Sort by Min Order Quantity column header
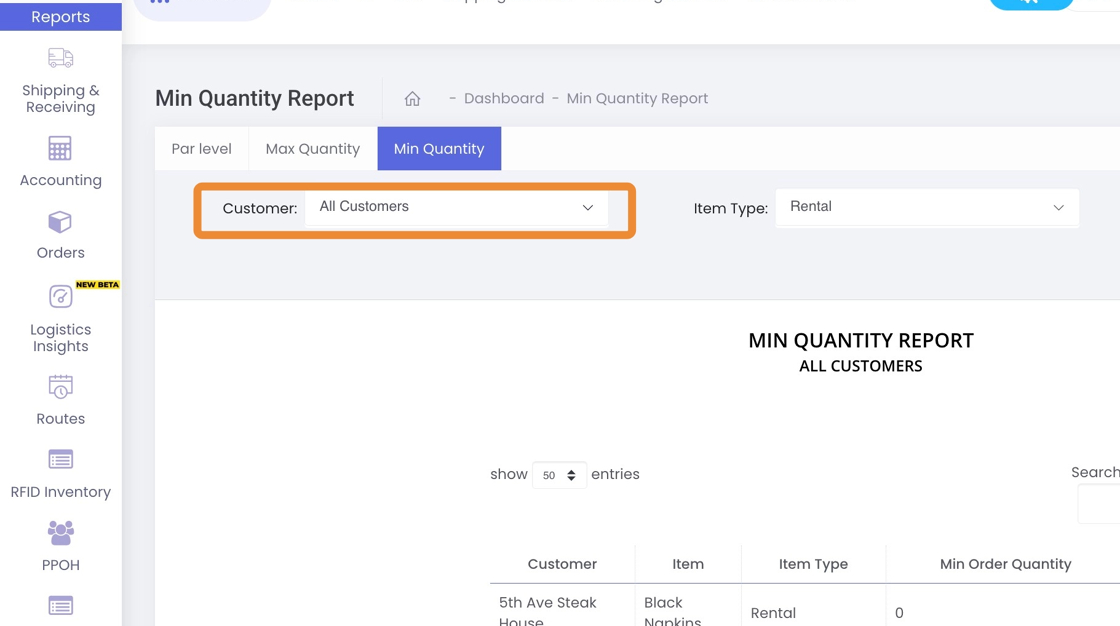Viewport: 1120px width, 626px height. 1005,564
